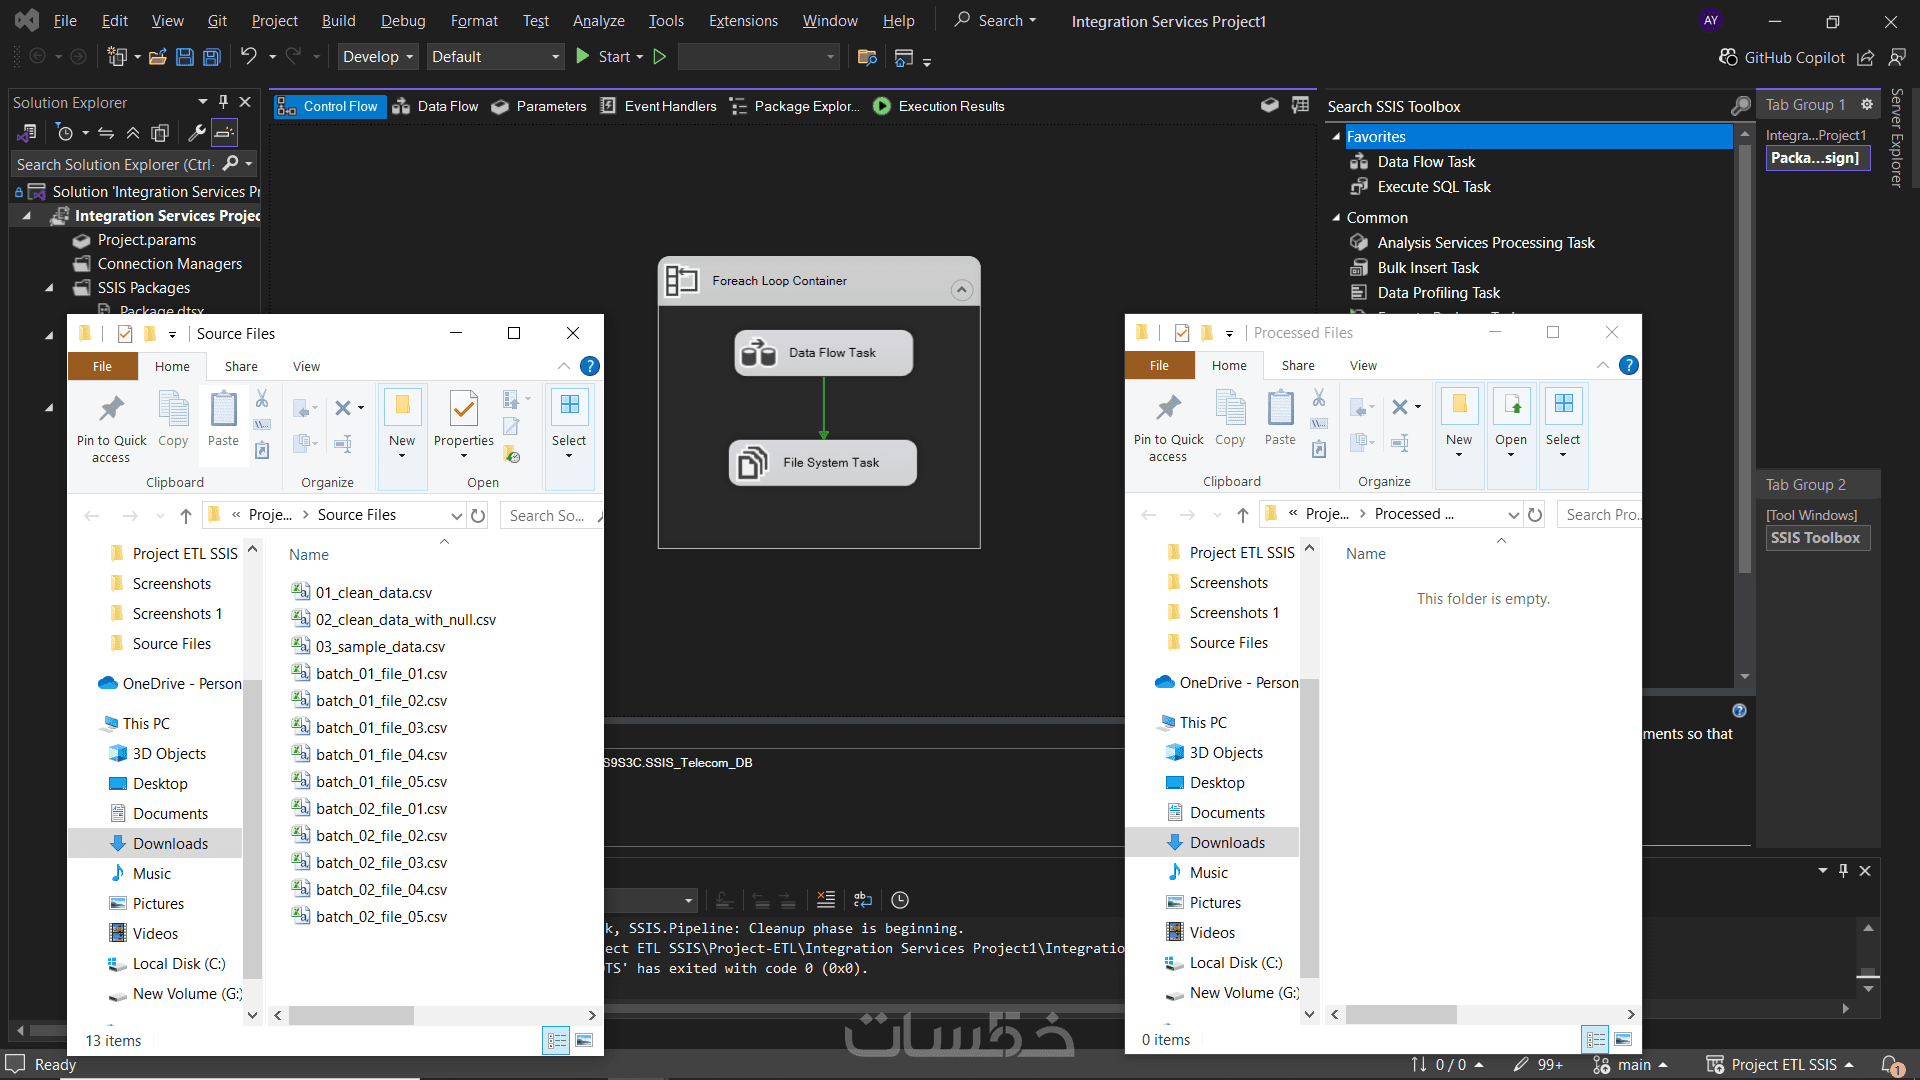The width and height of the screenshot is (1920, 1080).
Task: Switch to the Data Flow tab
Action: pyautogui.click(x=436, y=106)
